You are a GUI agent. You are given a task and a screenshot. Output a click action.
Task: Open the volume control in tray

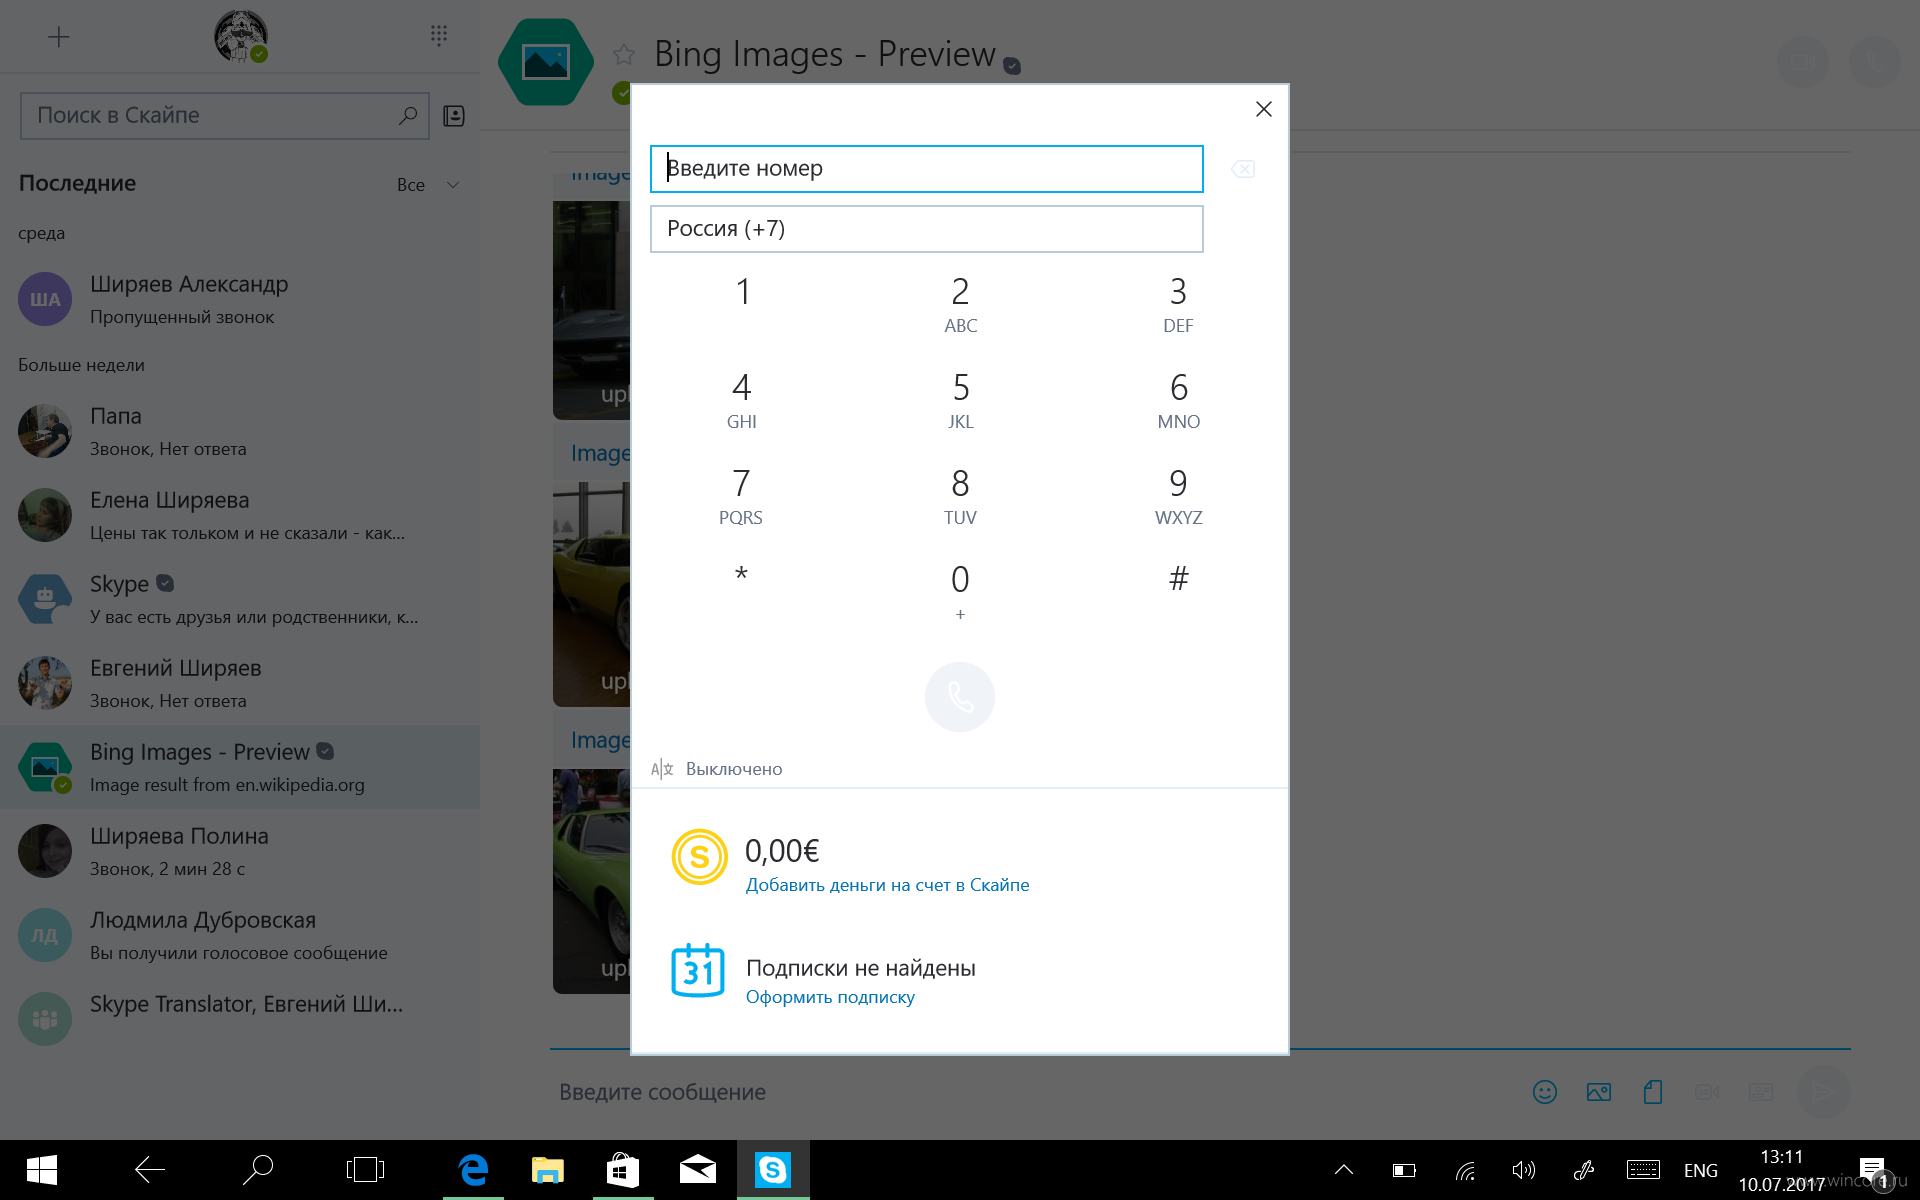[1523, 1170]
